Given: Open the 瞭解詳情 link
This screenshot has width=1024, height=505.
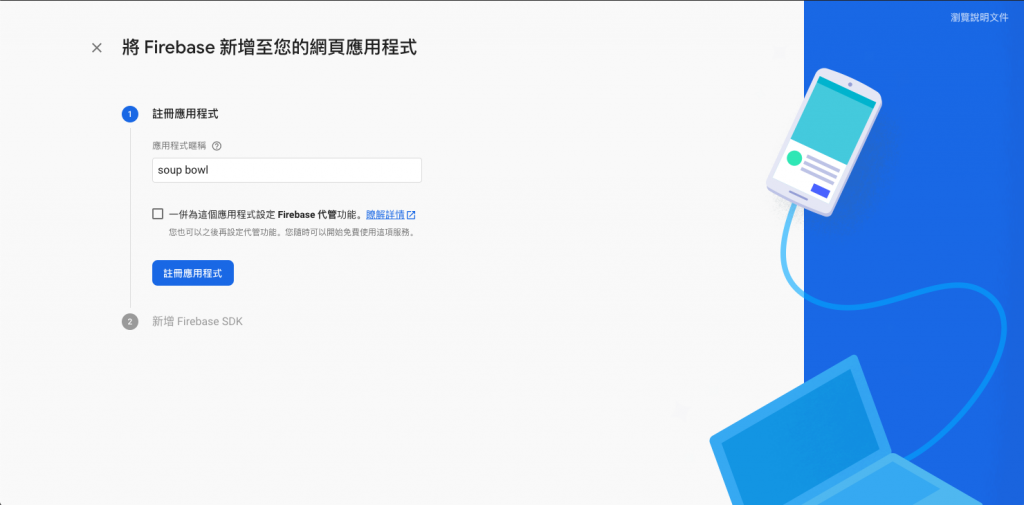Looking at the screenshot, I should point(385,214).
